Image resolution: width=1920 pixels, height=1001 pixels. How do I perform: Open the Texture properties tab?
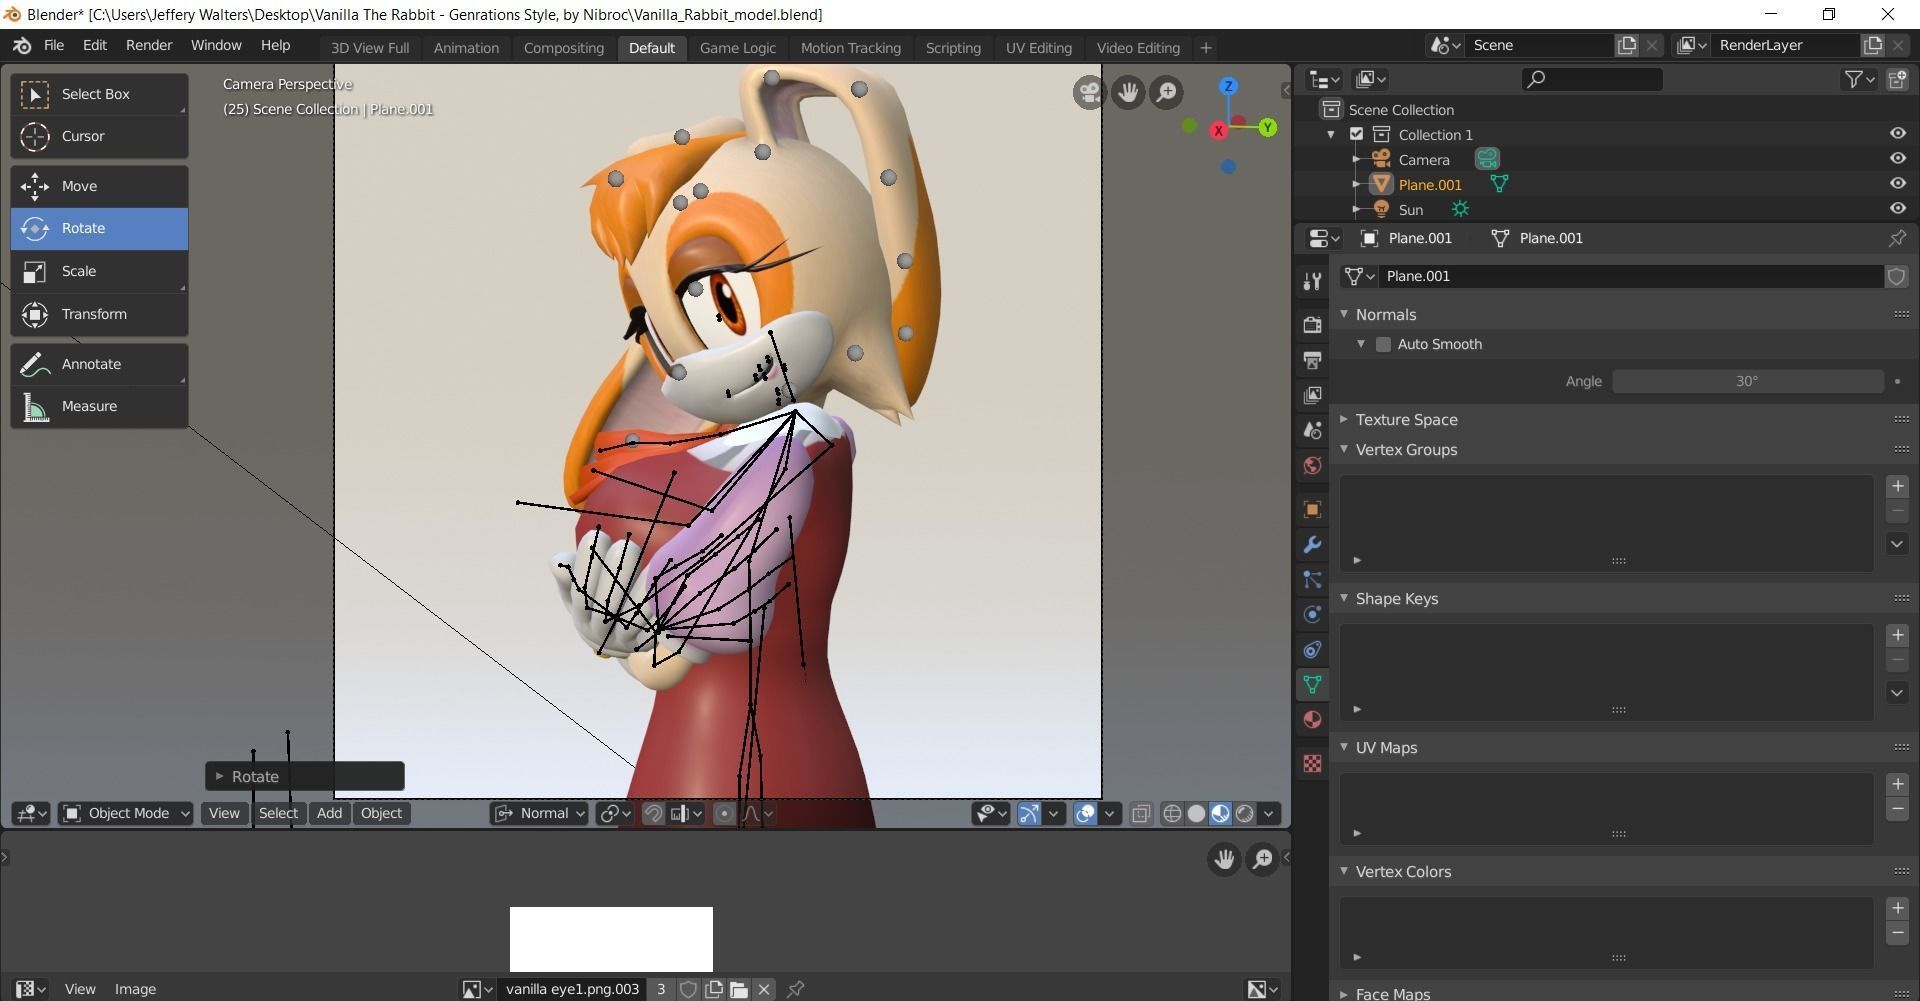coord(1312,764)
